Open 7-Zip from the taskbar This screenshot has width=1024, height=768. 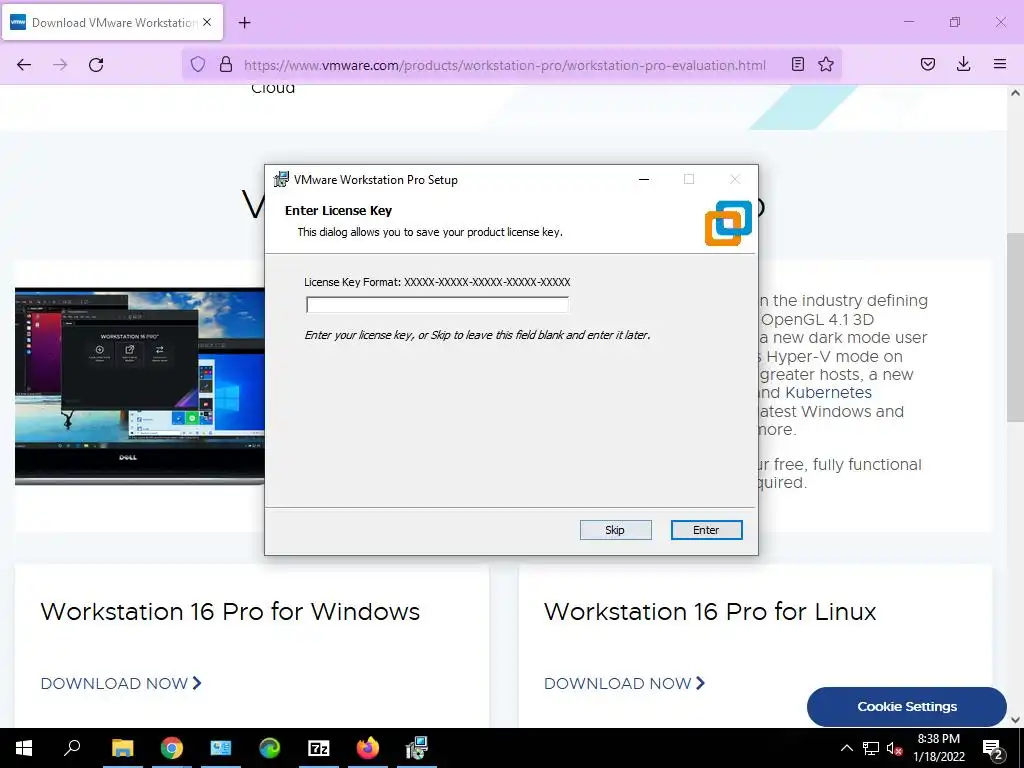pos(318,748)
